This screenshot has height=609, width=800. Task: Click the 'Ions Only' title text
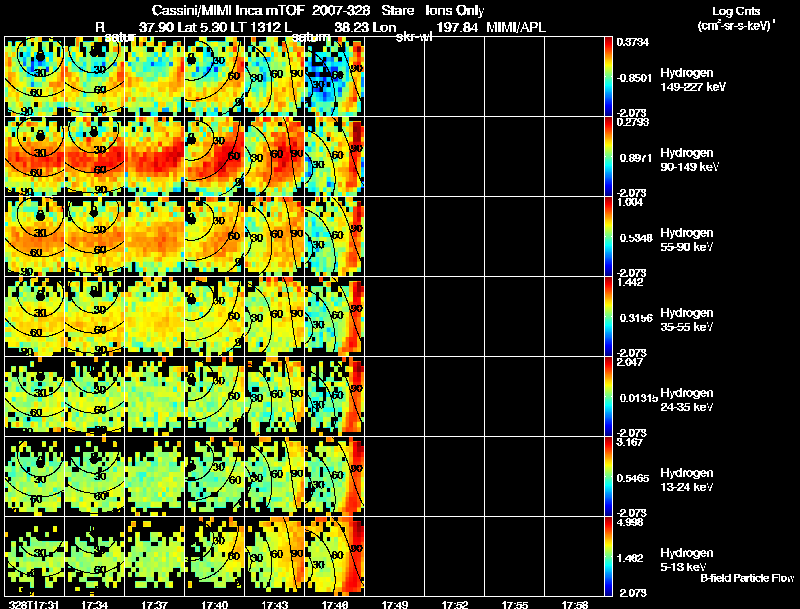point(455,11)
